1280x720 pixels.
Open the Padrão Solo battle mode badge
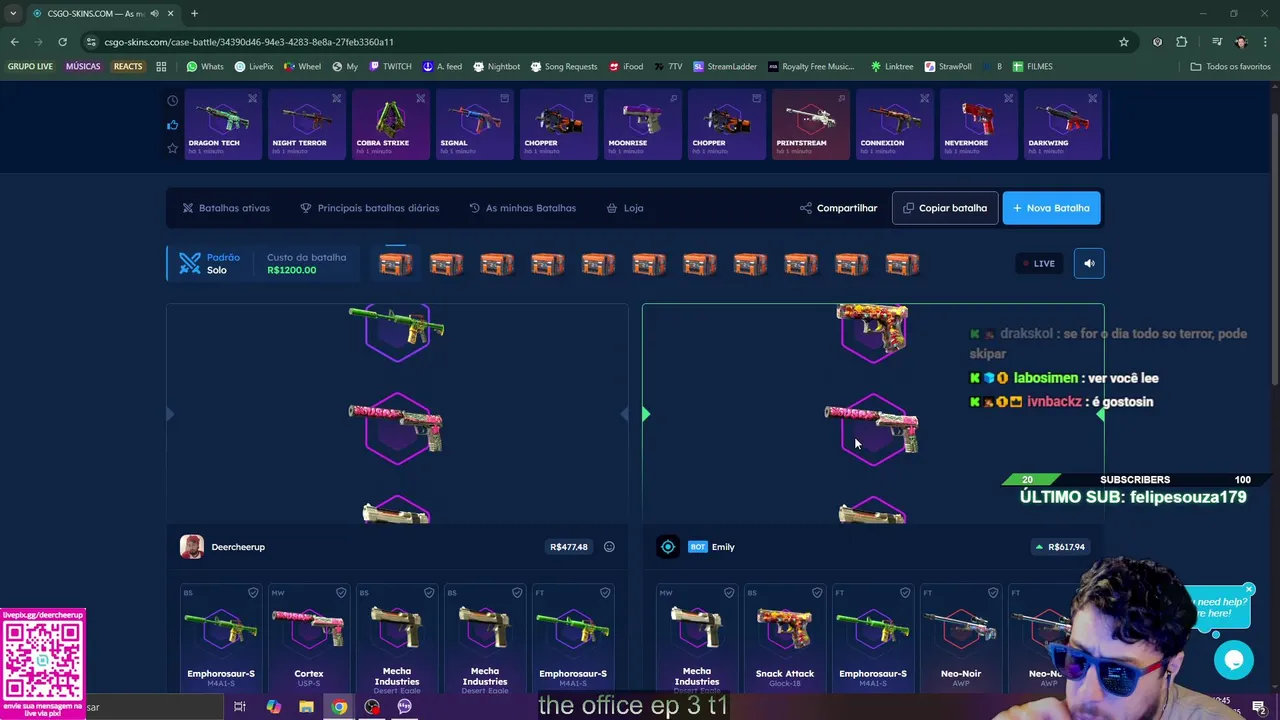pos(210,263)
